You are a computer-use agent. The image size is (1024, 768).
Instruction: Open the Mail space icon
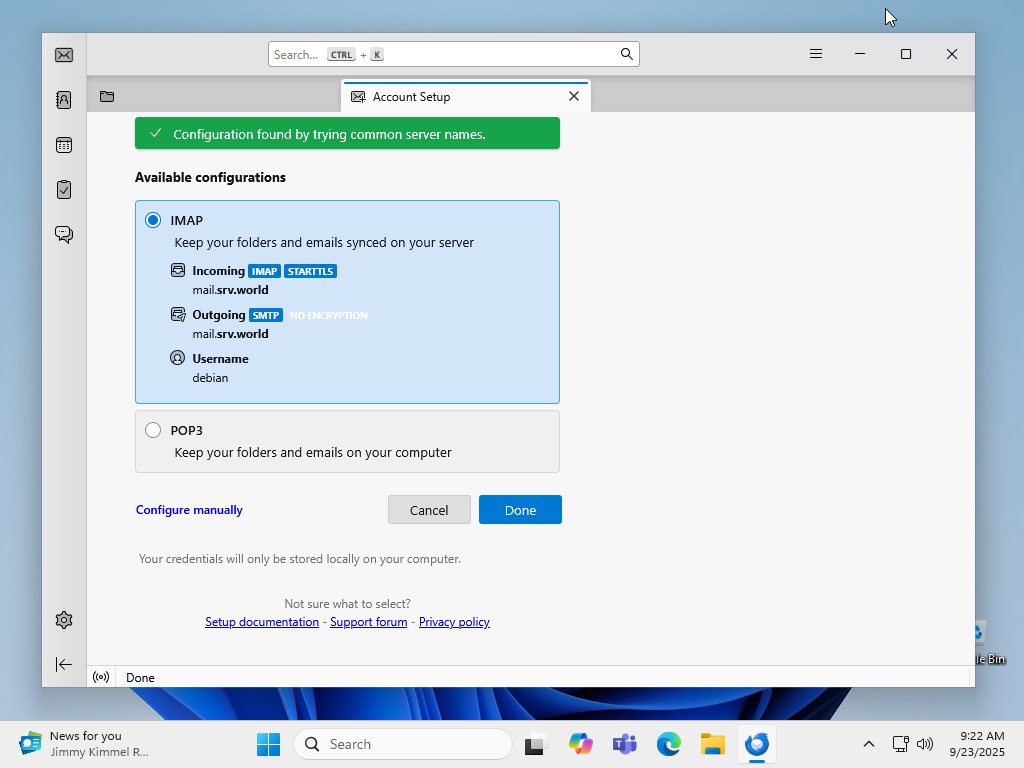pos(64,55)
